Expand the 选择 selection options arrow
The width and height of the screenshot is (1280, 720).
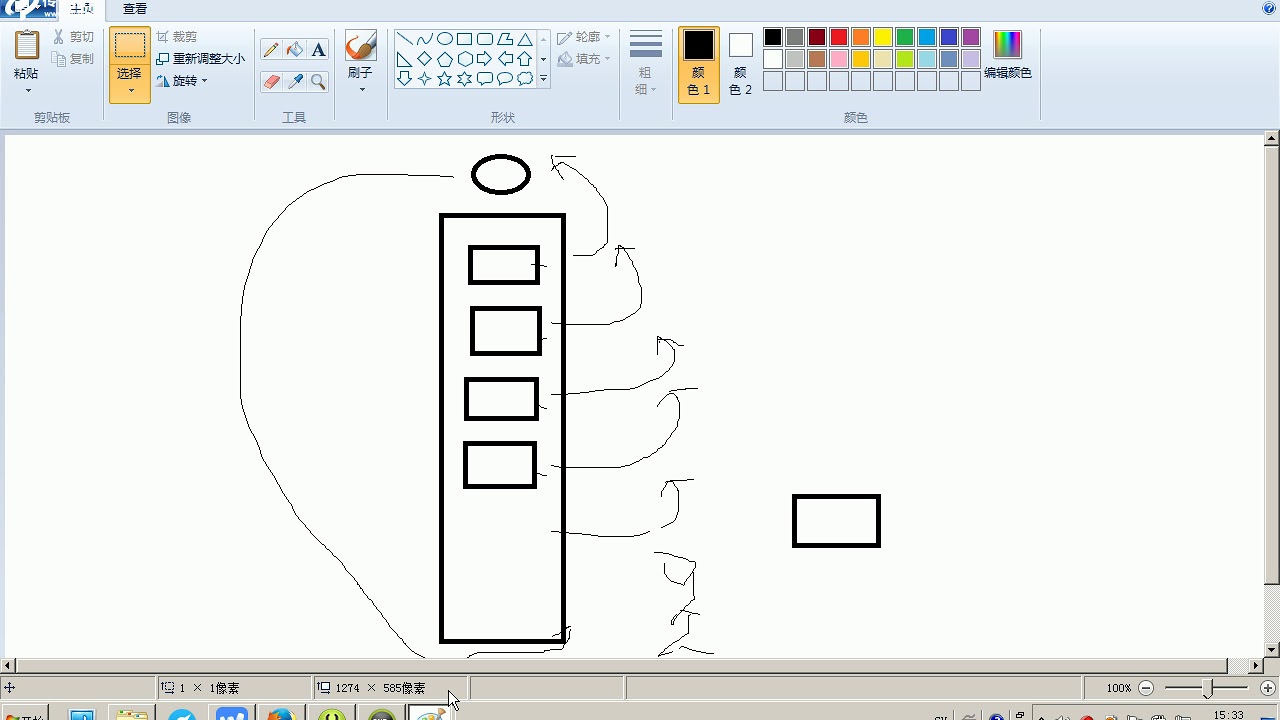pyautogui.click(x=130, y=91)
